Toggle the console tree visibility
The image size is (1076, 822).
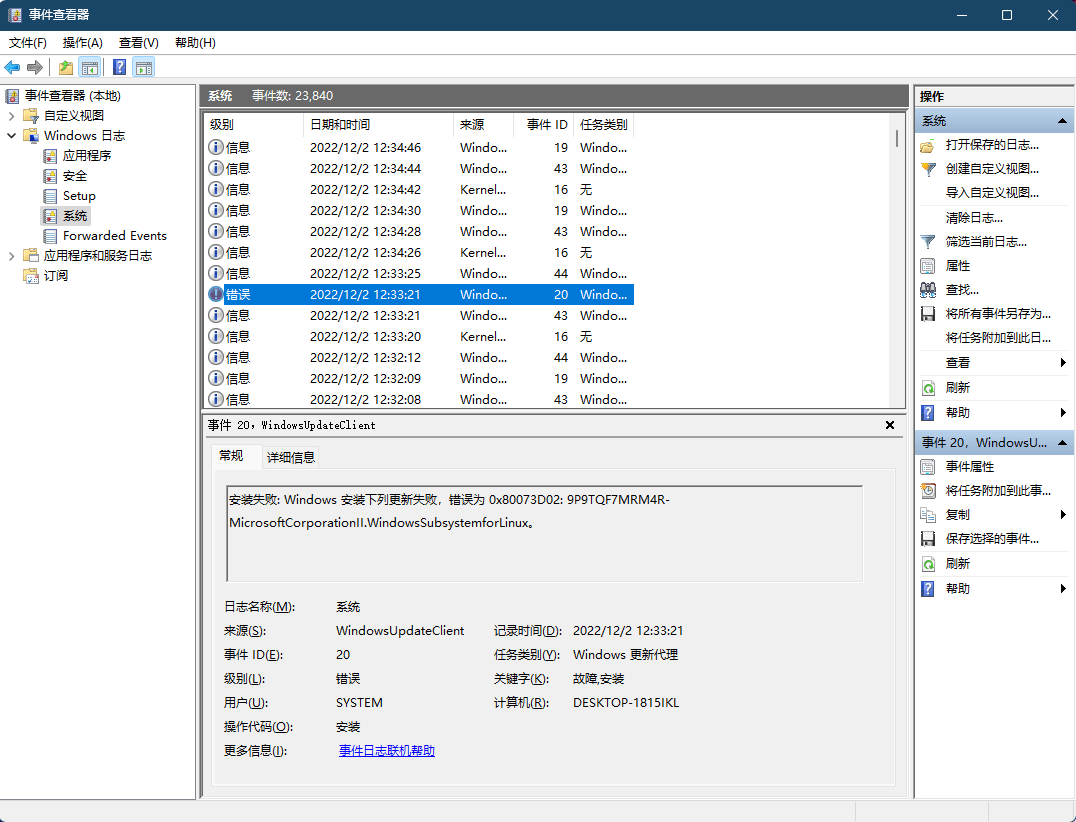pos(91,66)
